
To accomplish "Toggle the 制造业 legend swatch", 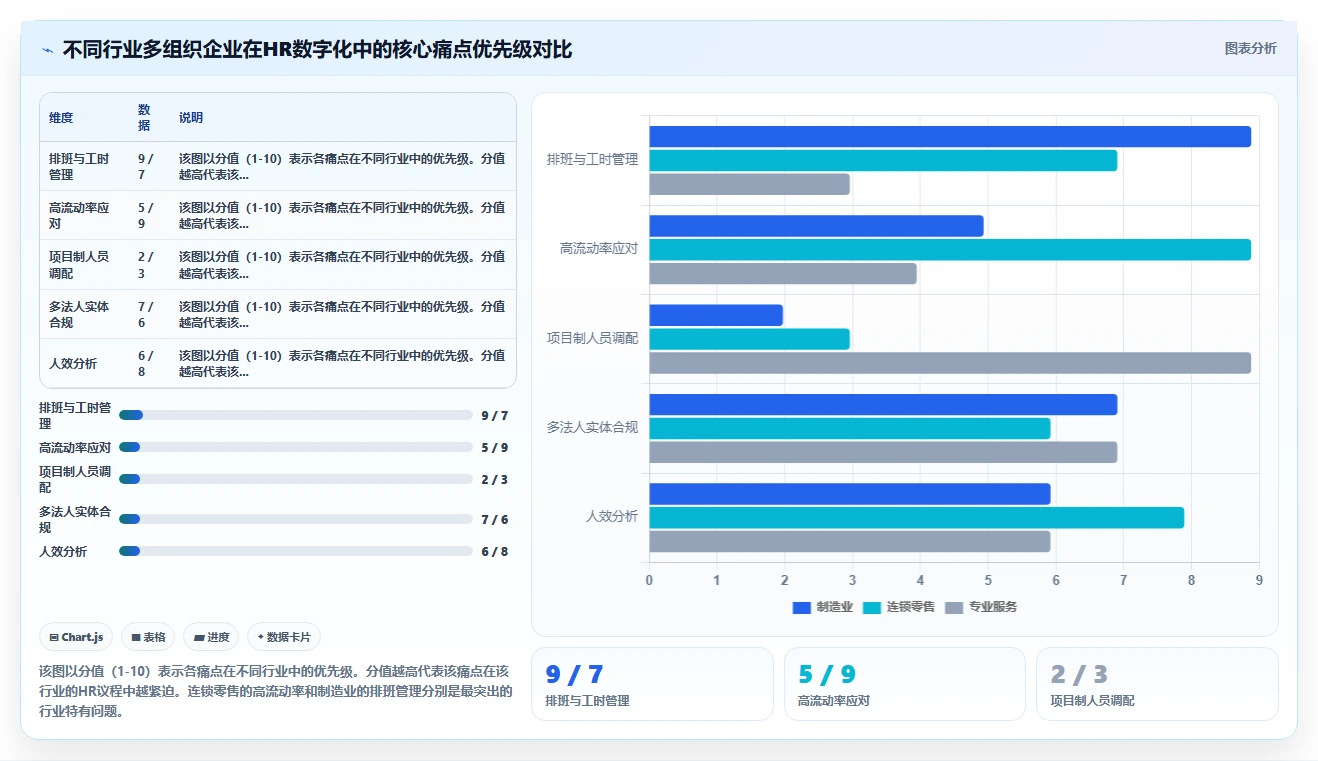I will click(801, 607).
